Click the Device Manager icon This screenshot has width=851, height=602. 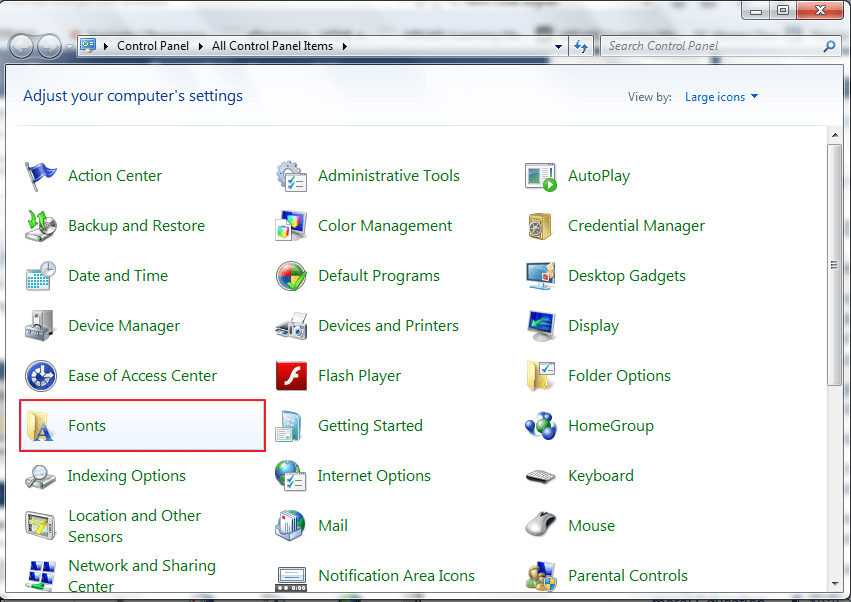[40, 326]
